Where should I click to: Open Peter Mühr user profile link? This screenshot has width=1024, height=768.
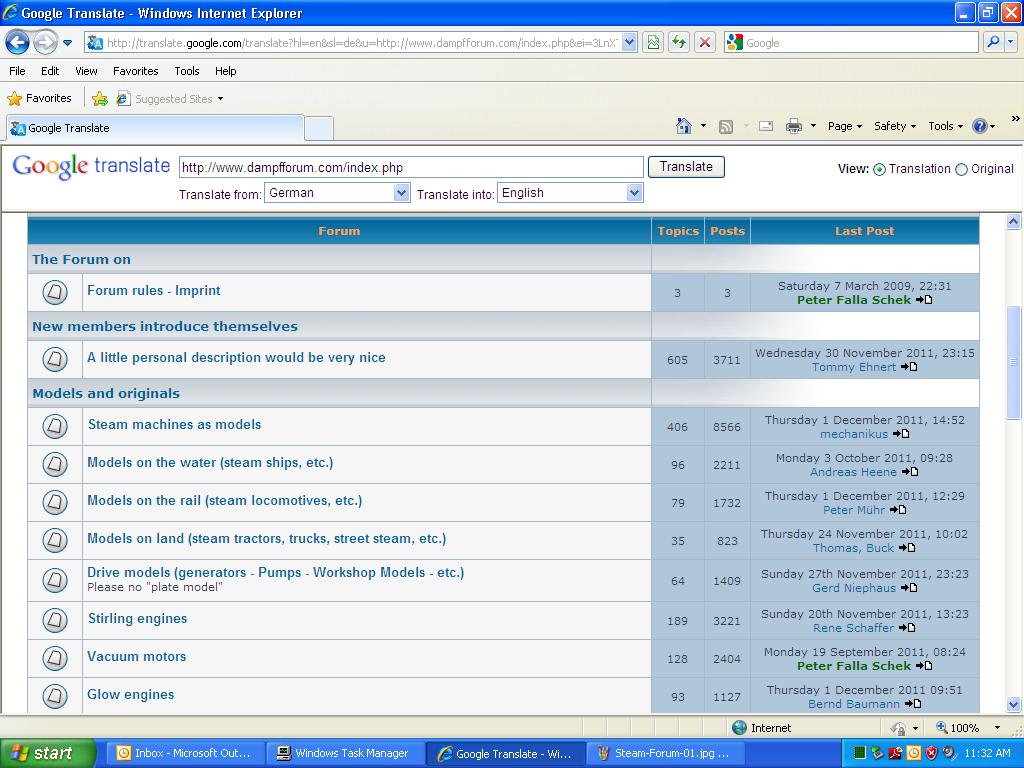point(854,510)
